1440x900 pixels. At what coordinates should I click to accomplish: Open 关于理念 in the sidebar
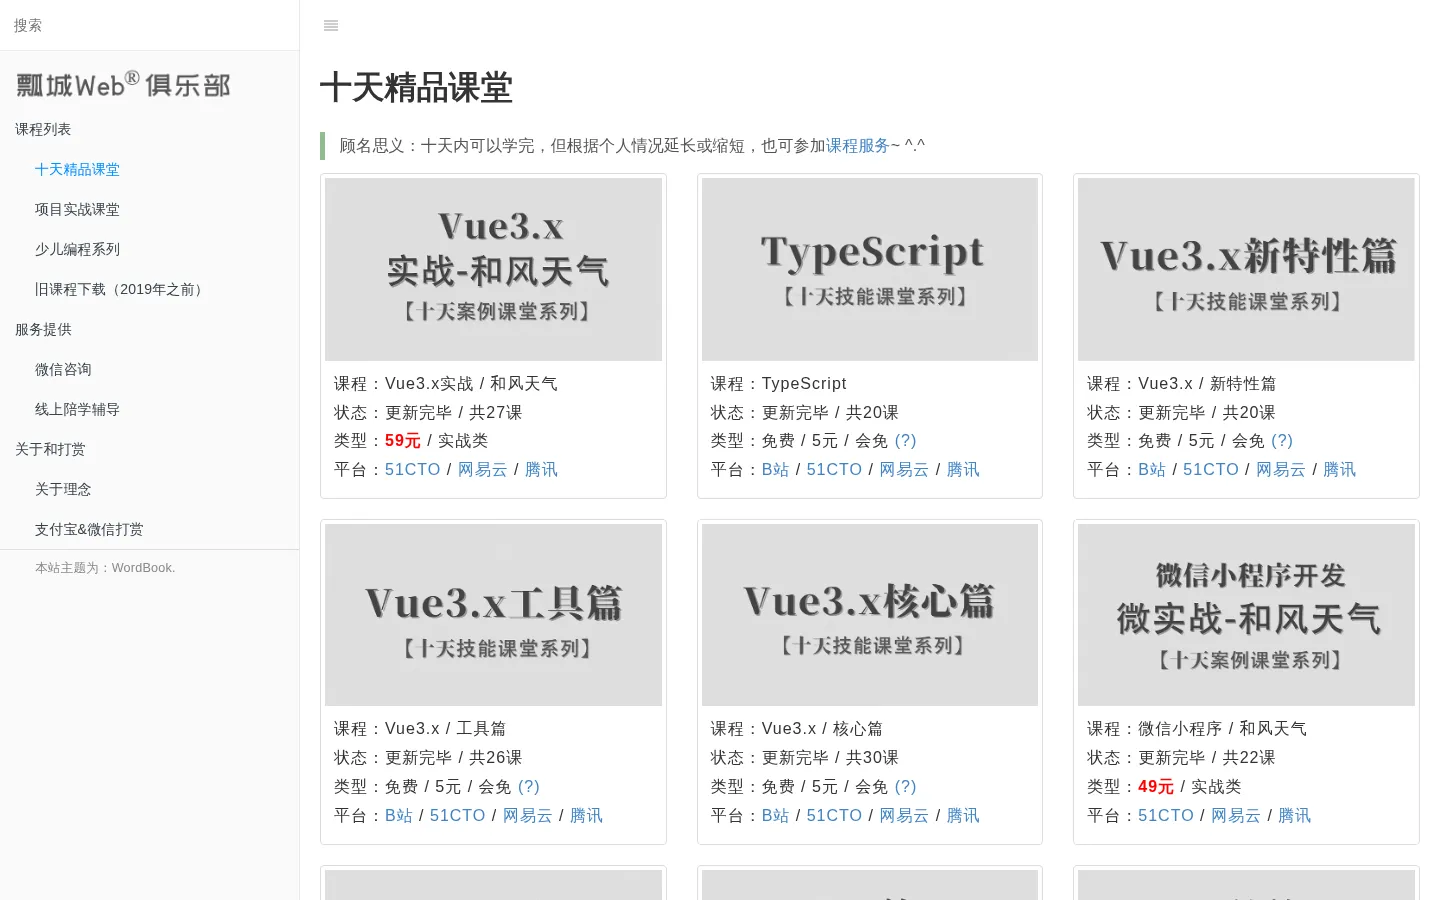pos(63,490)
